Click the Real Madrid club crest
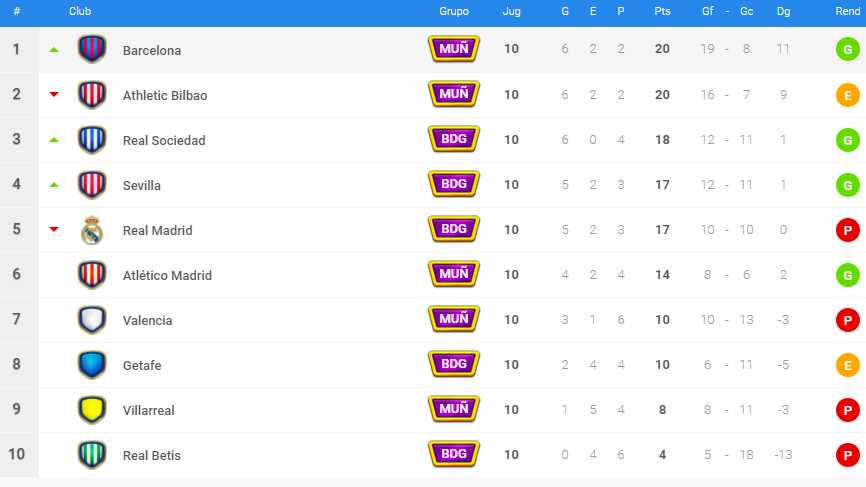 pos(92,230)
